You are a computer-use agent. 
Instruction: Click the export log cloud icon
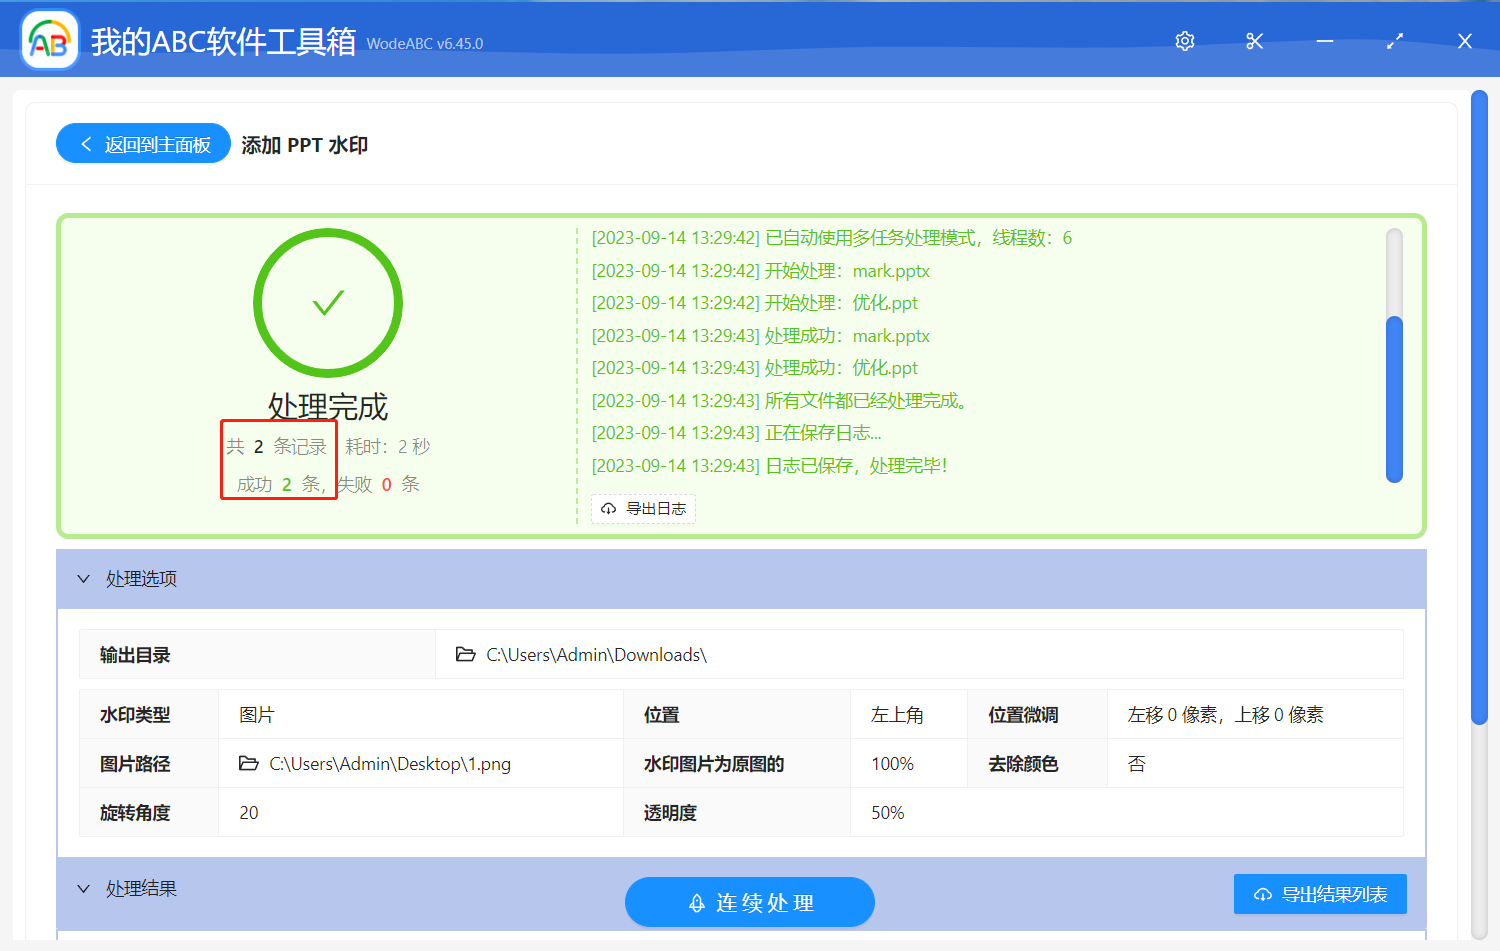[x=609, y=509]
